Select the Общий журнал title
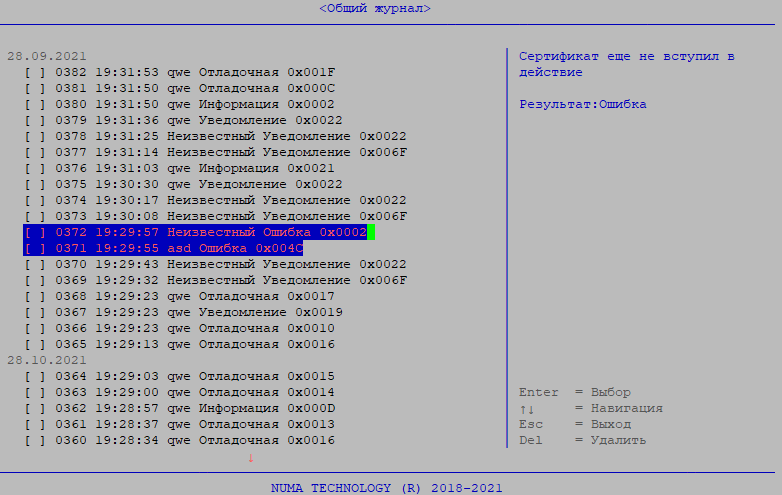Image resolution: width=782 pixels, height=495 pixels. click(x=375, y=8)
